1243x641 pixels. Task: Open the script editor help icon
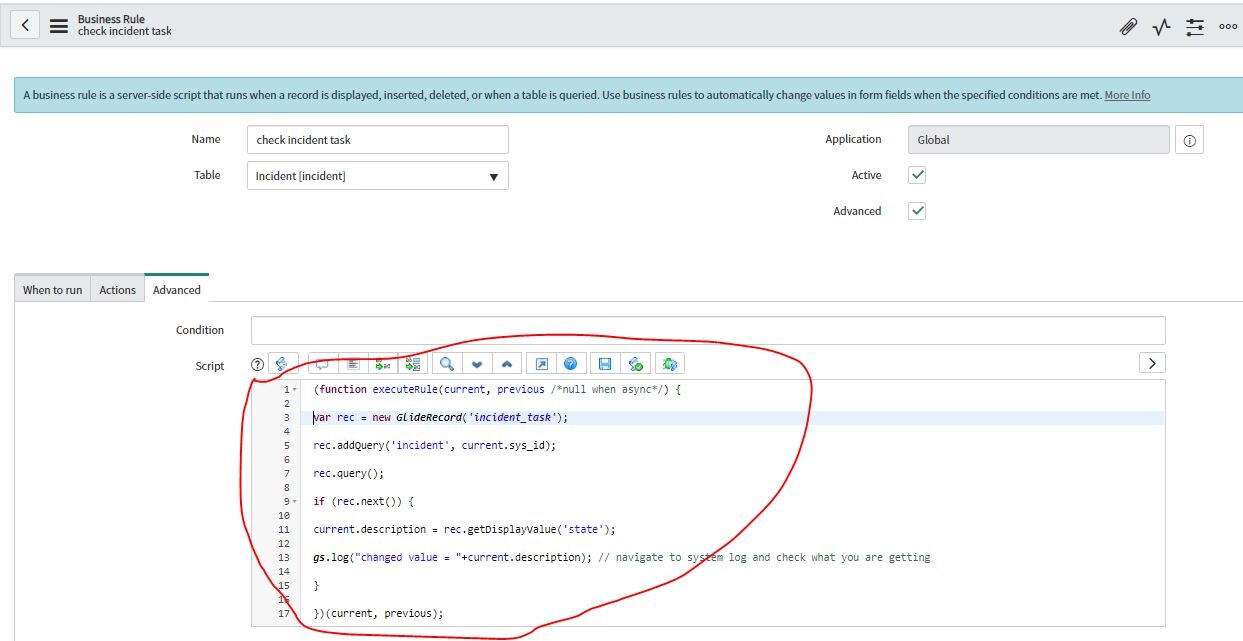click(x=571, y=364)
